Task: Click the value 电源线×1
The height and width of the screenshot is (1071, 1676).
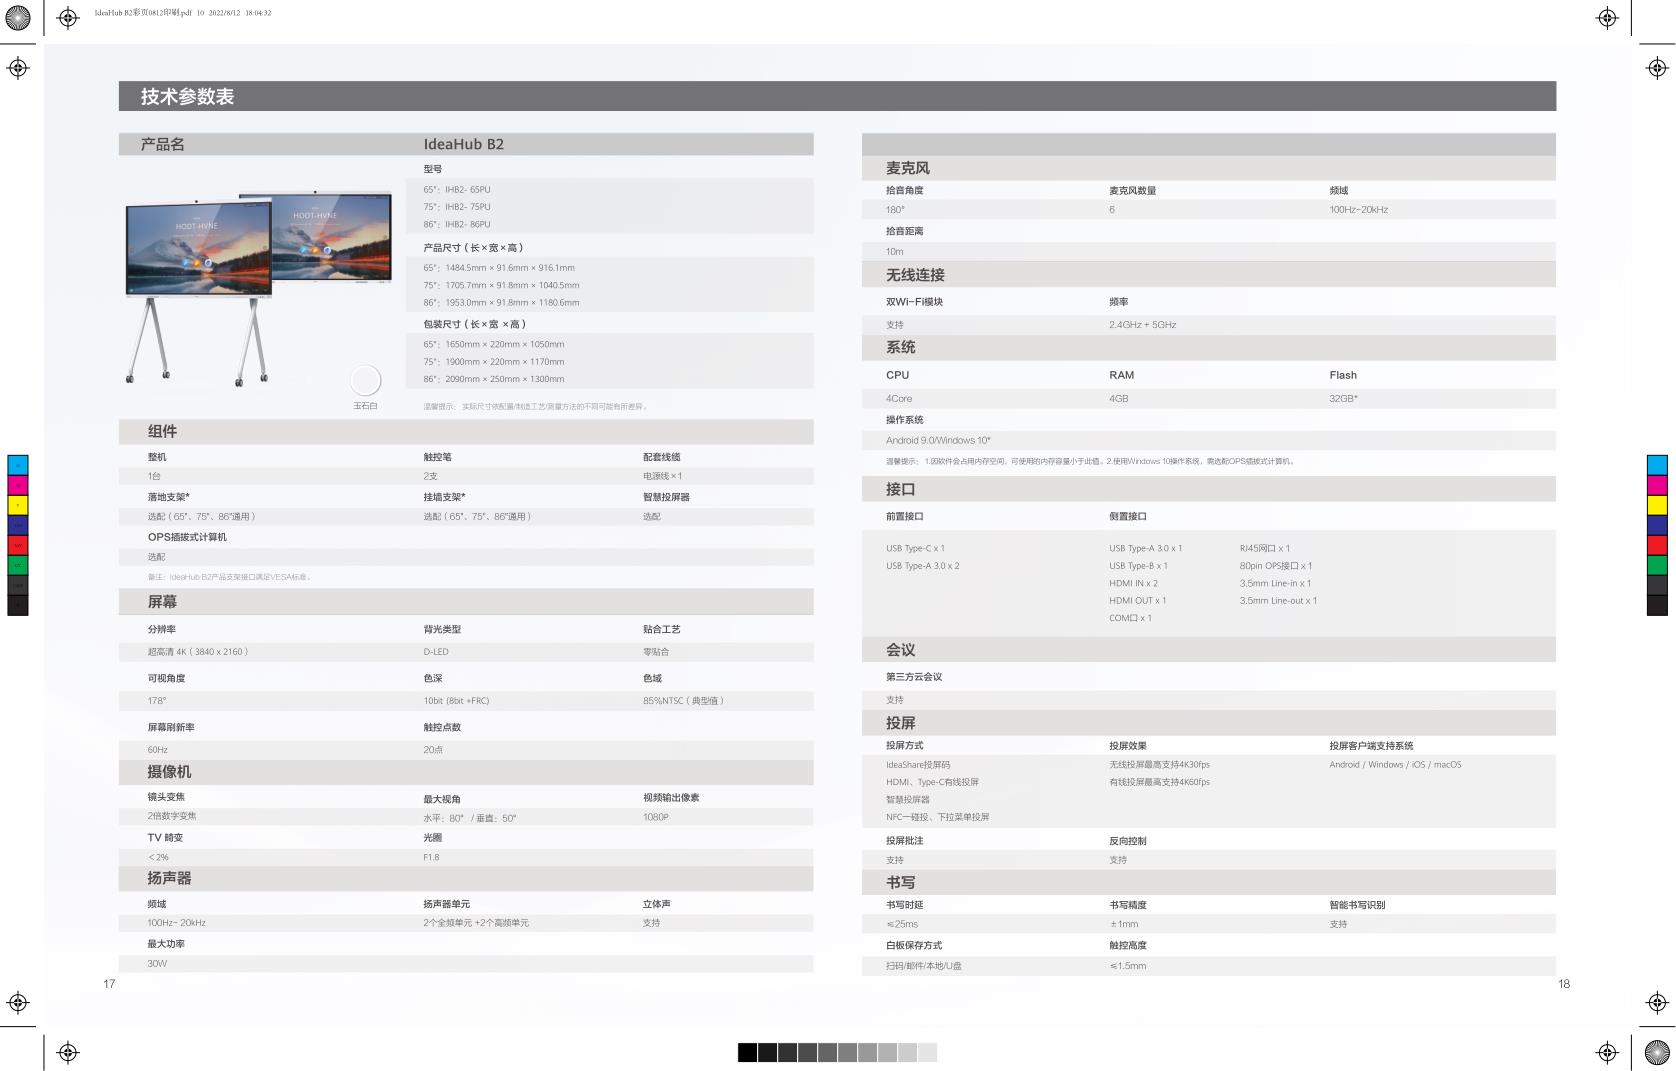Action: [663, 476]
